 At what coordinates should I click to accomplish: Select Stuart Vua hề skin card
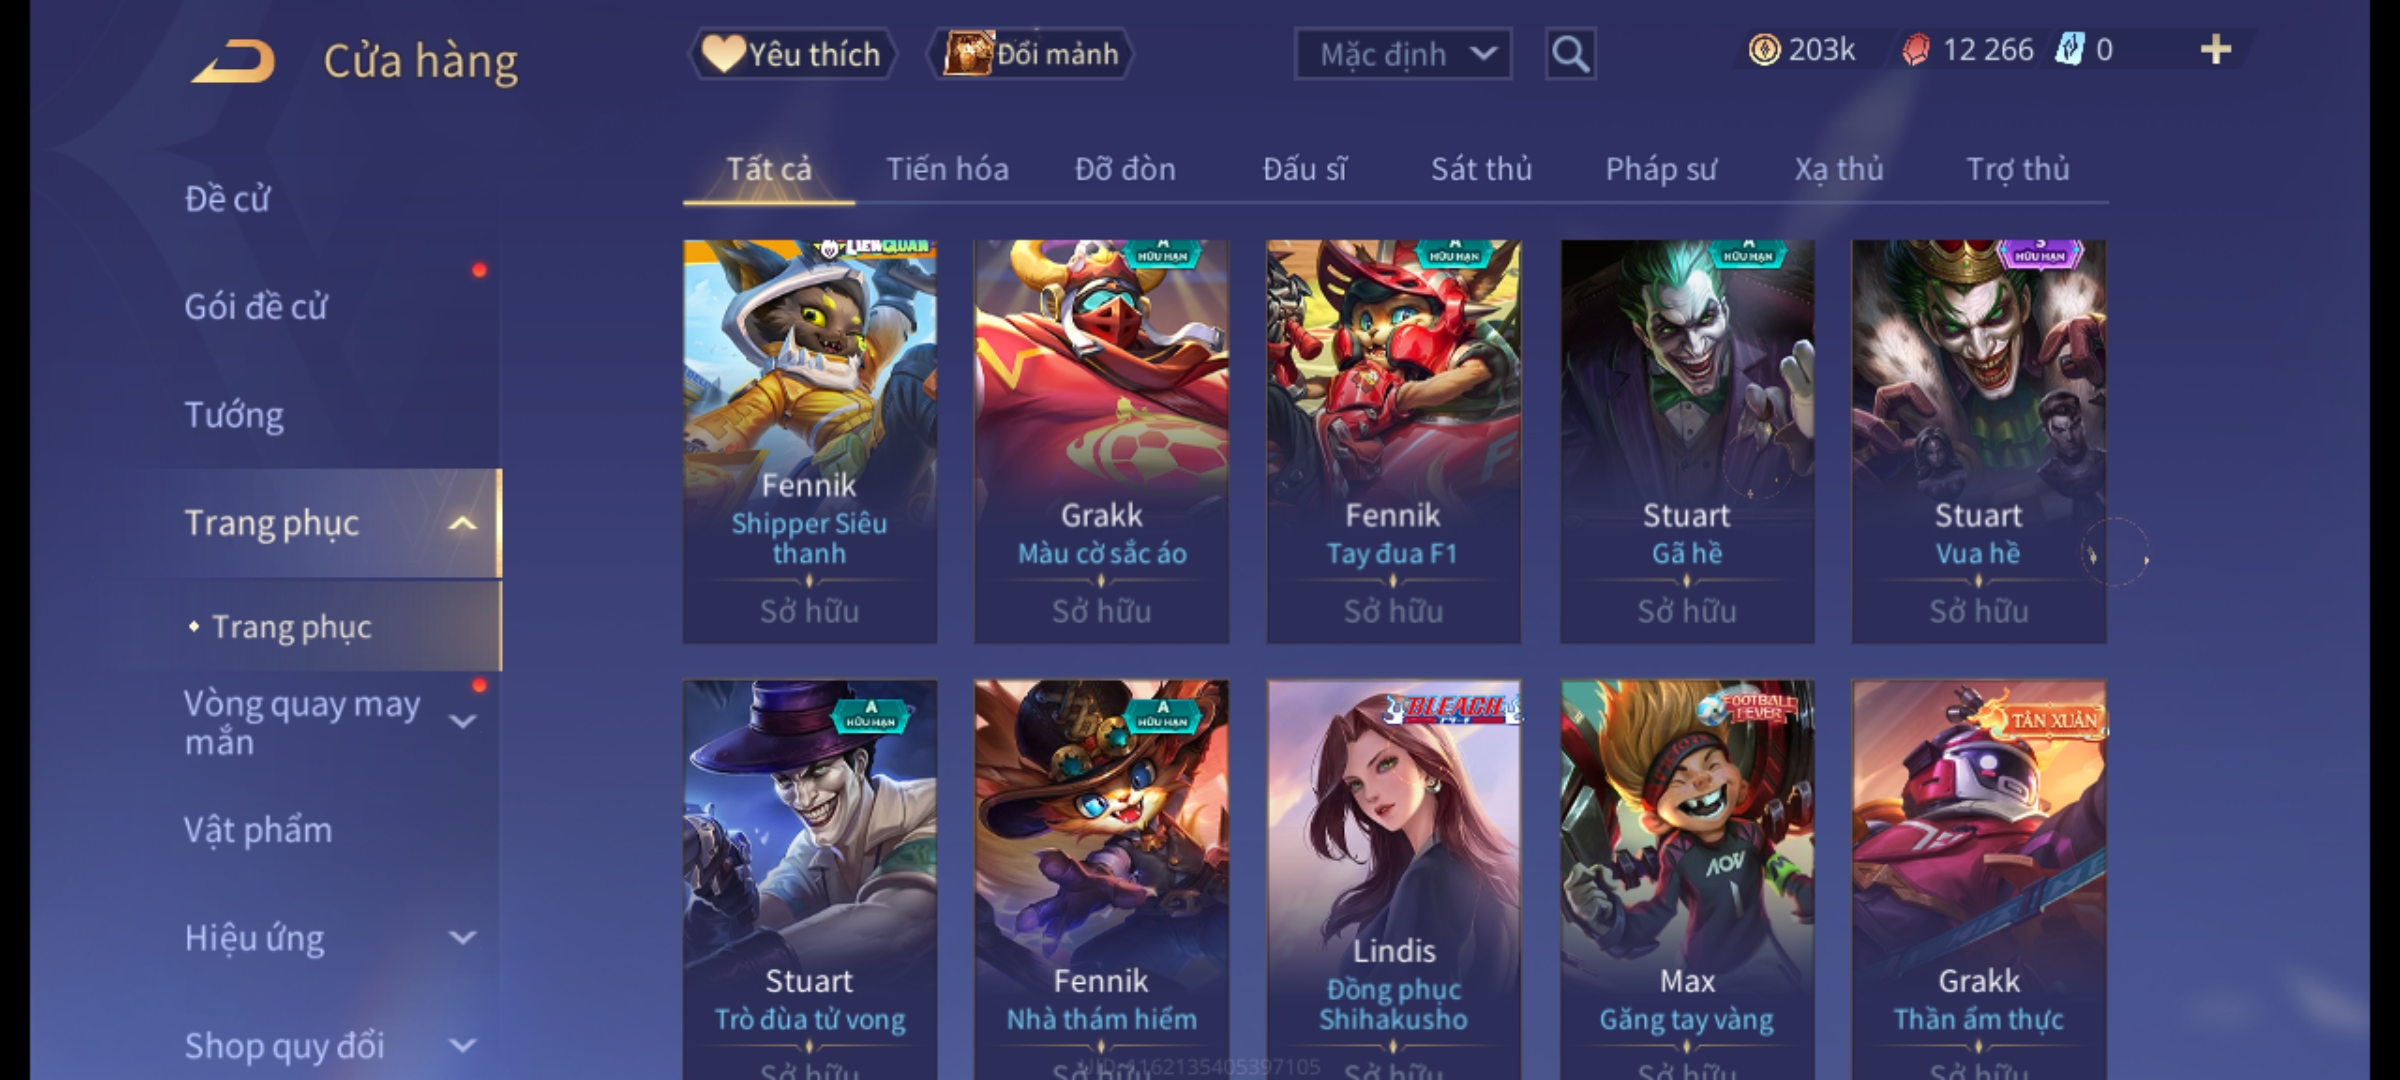tap(1979, 441)
